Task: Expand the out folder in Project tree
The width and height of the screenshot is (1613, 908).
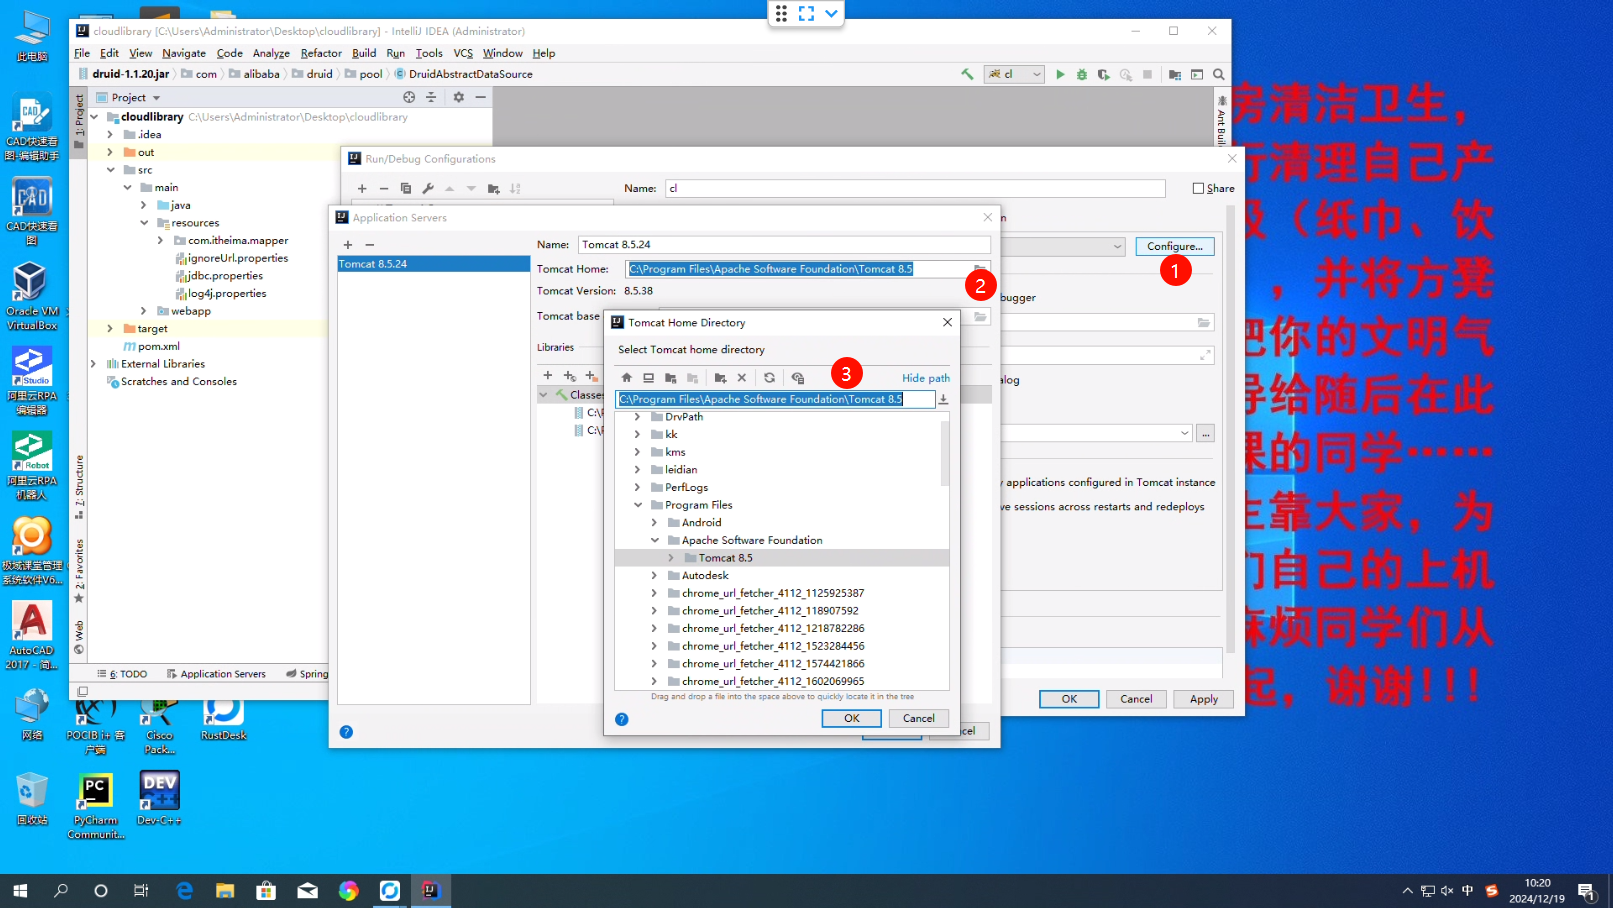Action: (x=110, y=152)
